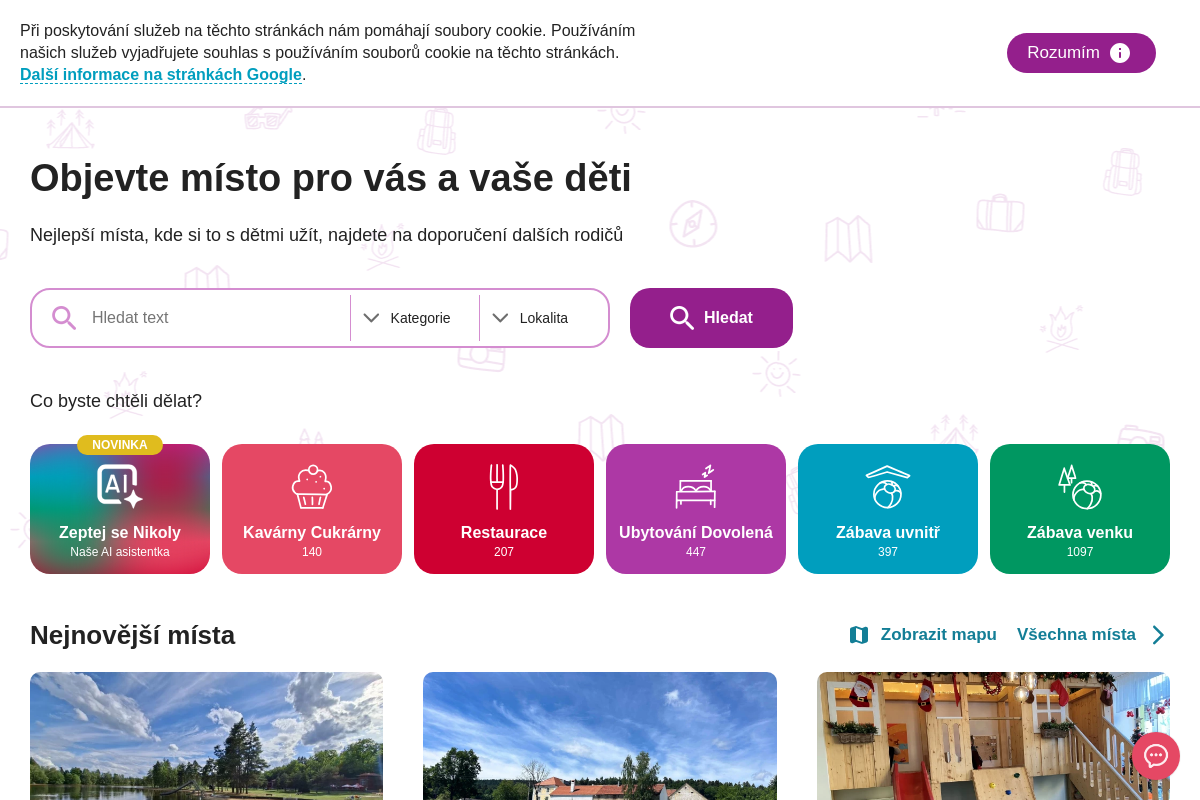This screenshot has width=1200, height=800.
Task: Click the magnifier icon in the search field
Action: coord(64,318)
